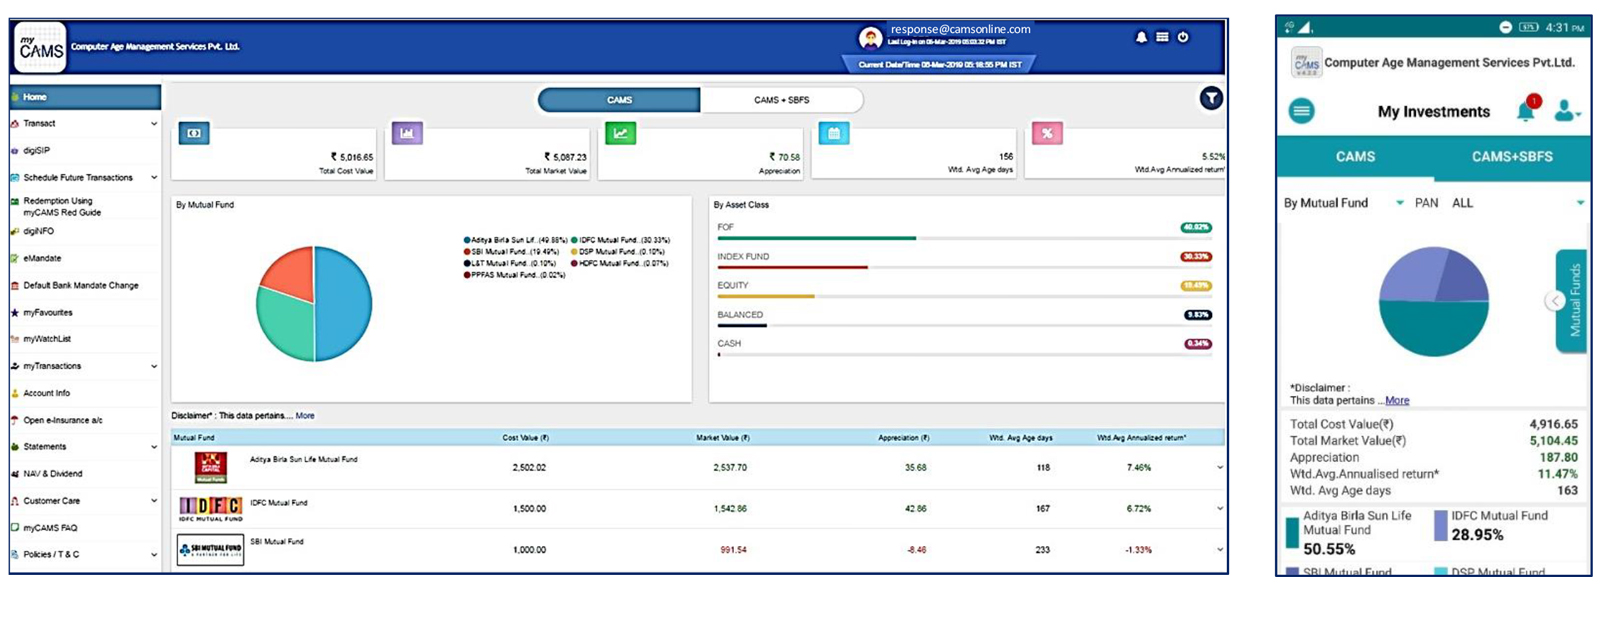Tap the mobile bell with red badge
Viewport: 1600px width, 624px height.
coord(1526,110)
